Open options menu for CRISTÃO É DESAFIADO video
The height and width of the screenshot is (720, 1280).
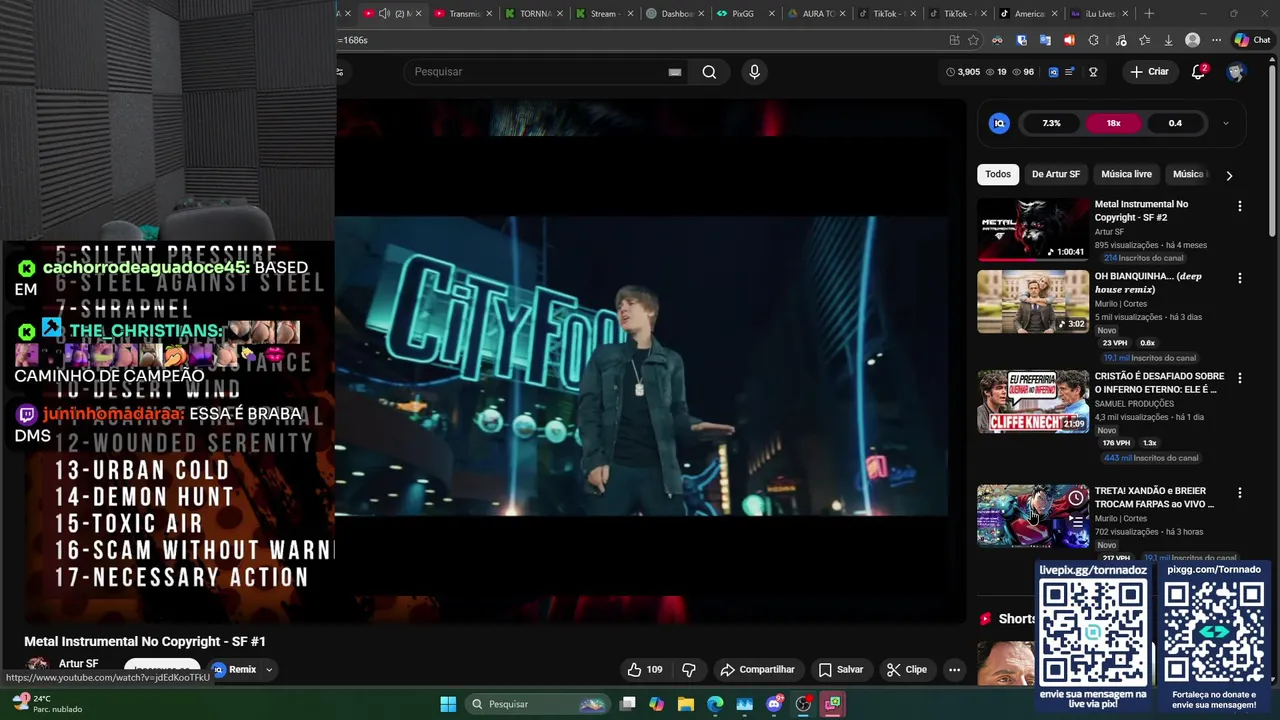(1240, 378)
